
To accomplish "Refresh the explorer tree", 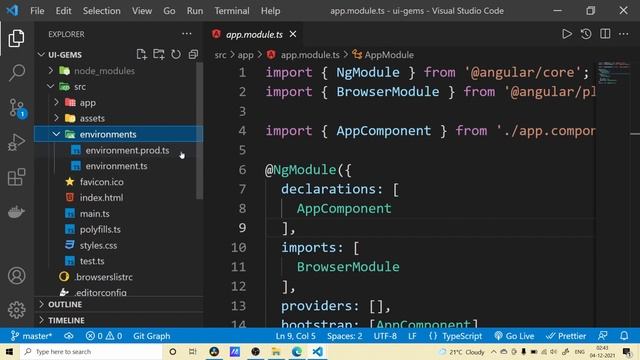I will 176,54.
